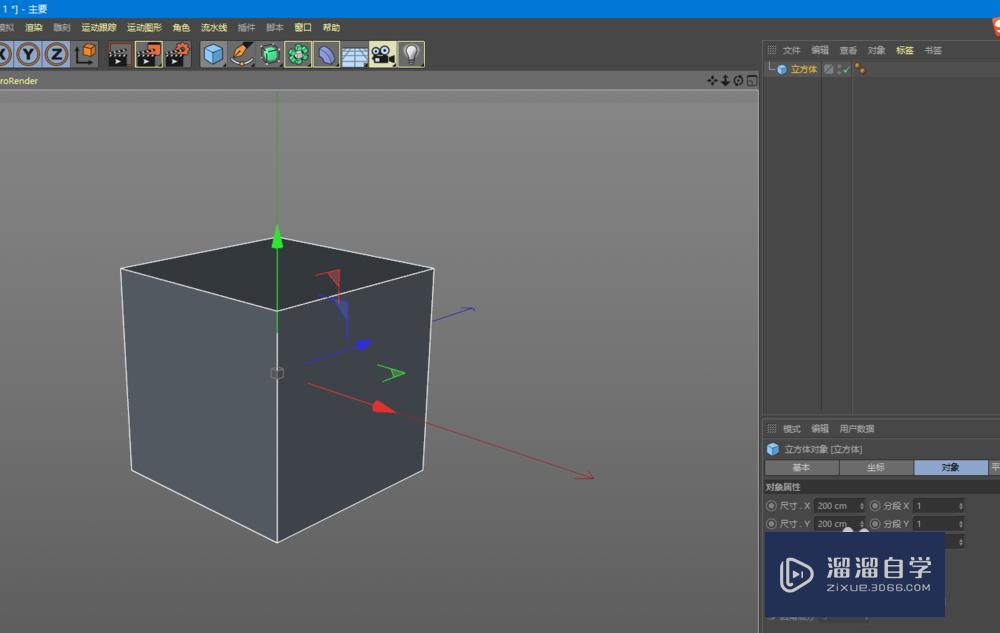This screenshot has height=633, width=1000.
Task: Select 立方体 in the object tree
Action: (804, 69)
